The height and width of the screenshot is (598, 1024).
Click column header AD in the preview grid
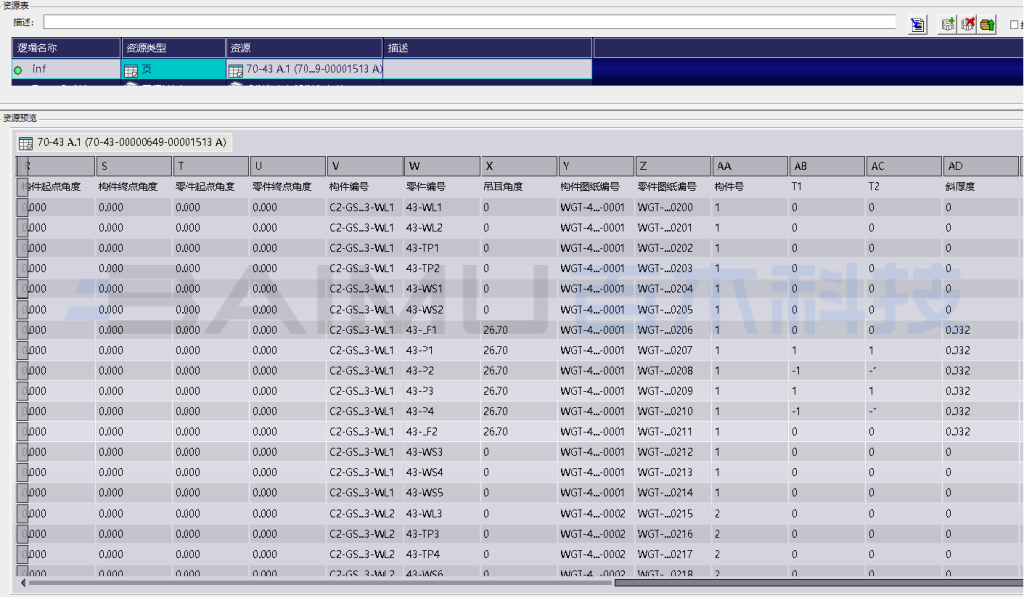(x=979, y=166)
